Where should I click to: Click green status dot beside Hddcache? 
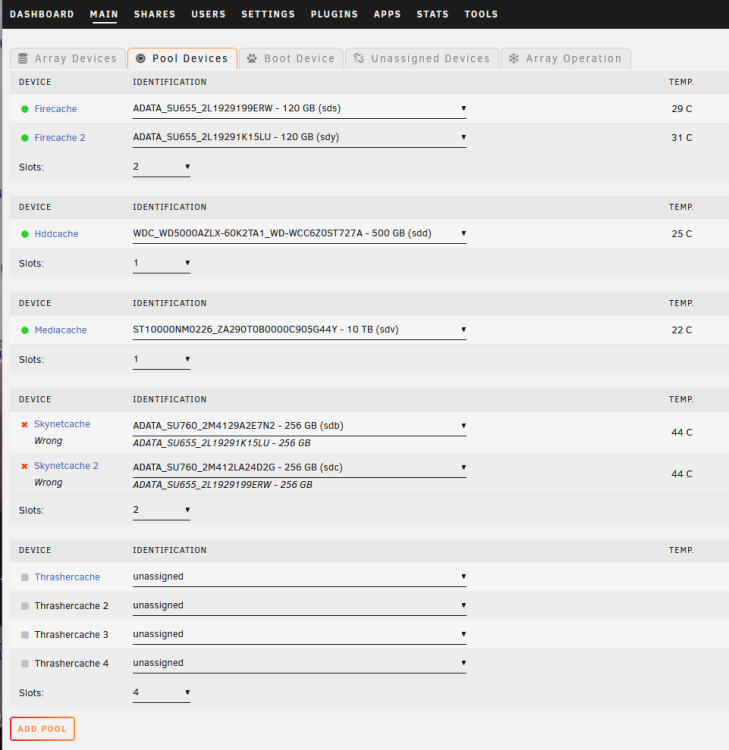point(25,234)
